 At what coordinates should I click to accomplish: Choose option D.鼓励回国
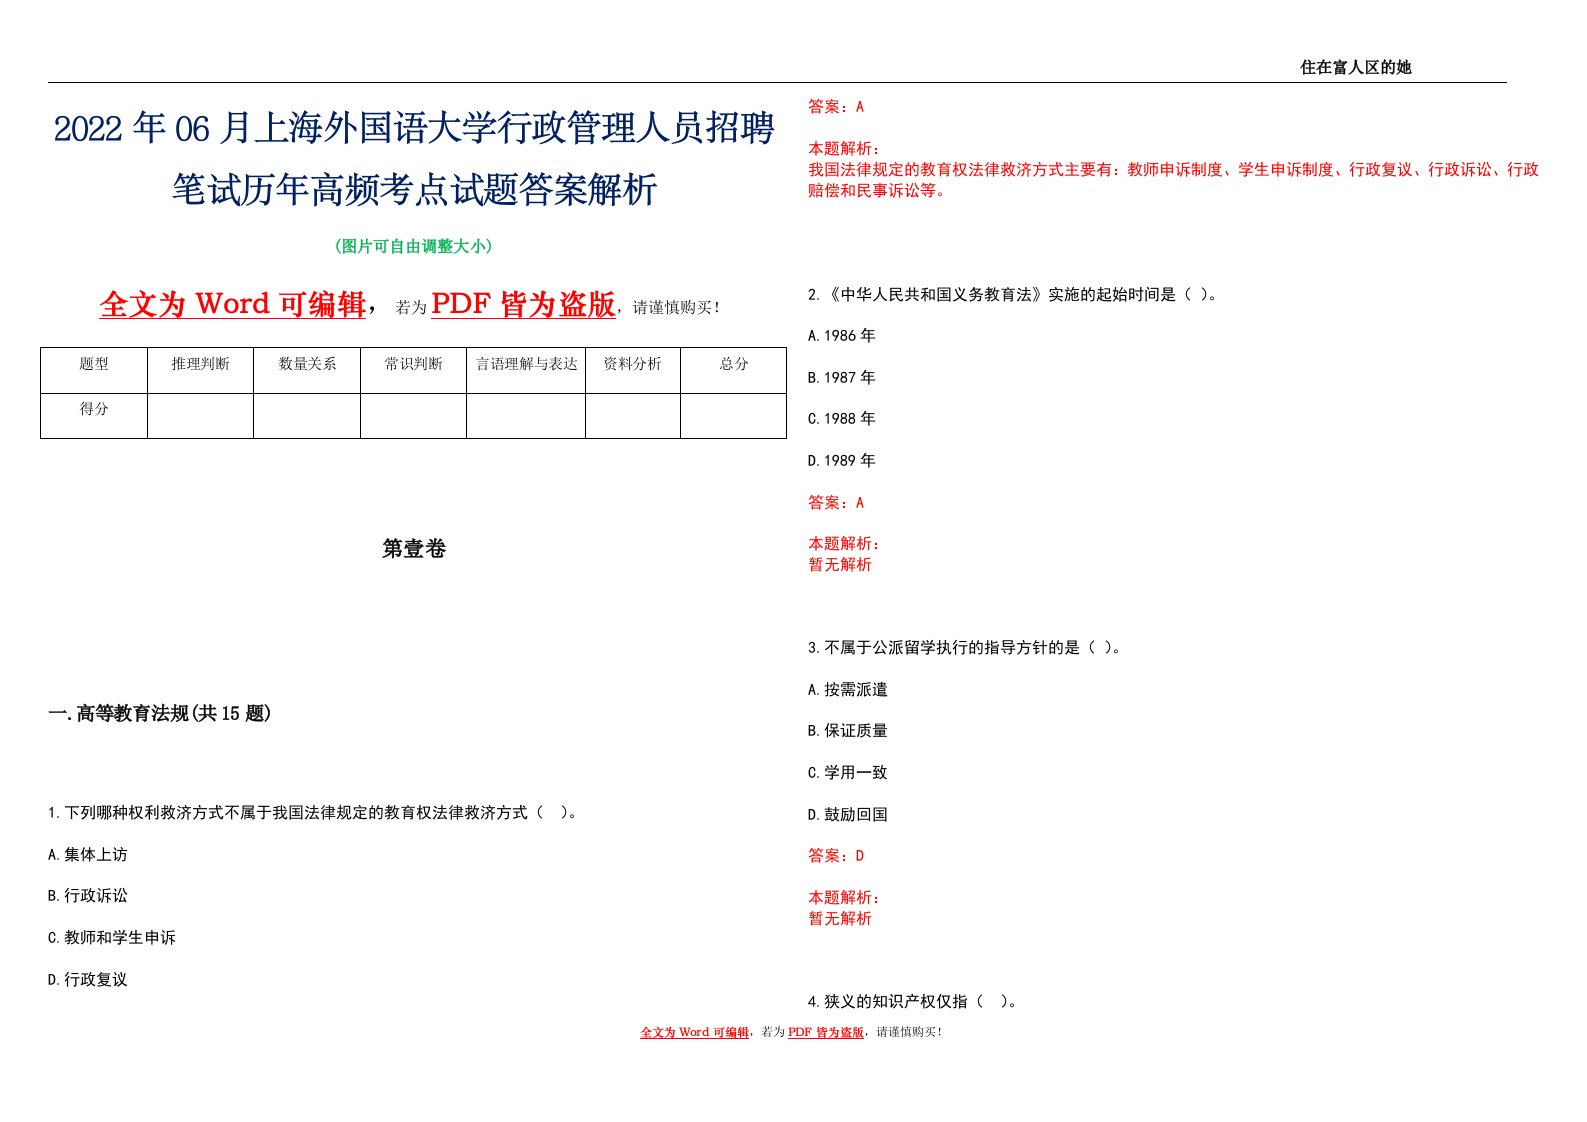(848, 814)
